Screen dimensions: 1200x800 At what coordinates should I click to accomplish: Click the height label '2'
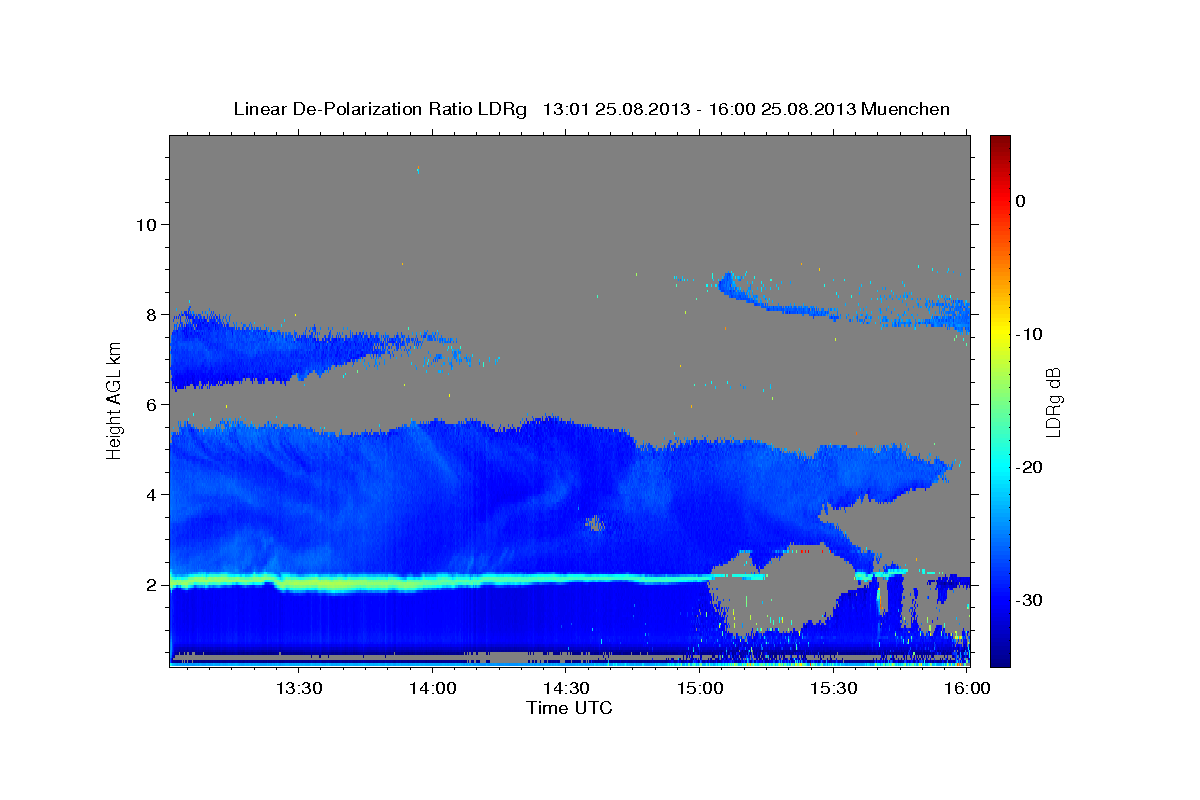click(150, 584)
